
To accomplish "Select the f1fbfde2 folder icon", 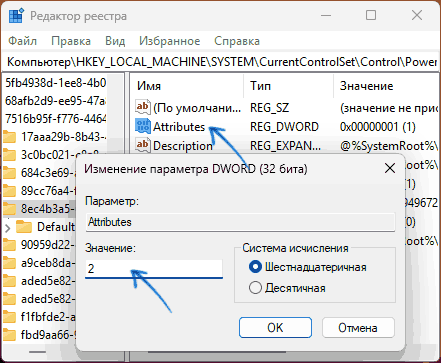I will click(x=10, y=317).
